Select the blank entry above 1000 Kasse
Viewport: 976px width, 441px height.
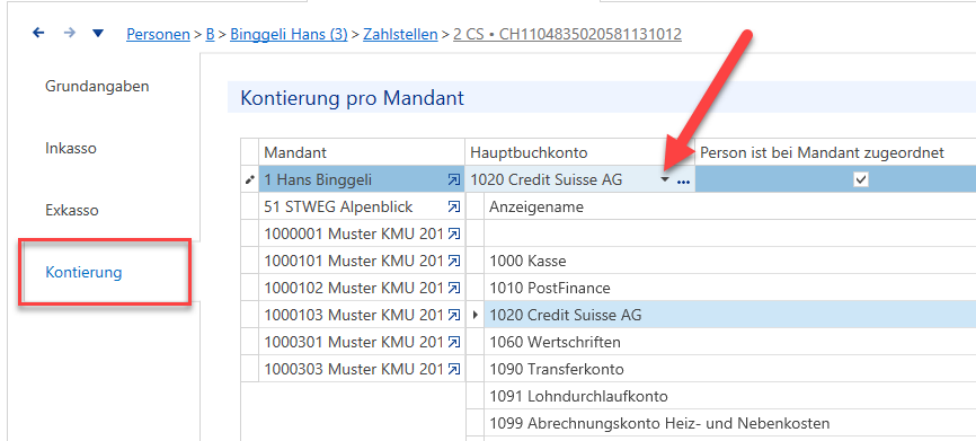(730, 234)
